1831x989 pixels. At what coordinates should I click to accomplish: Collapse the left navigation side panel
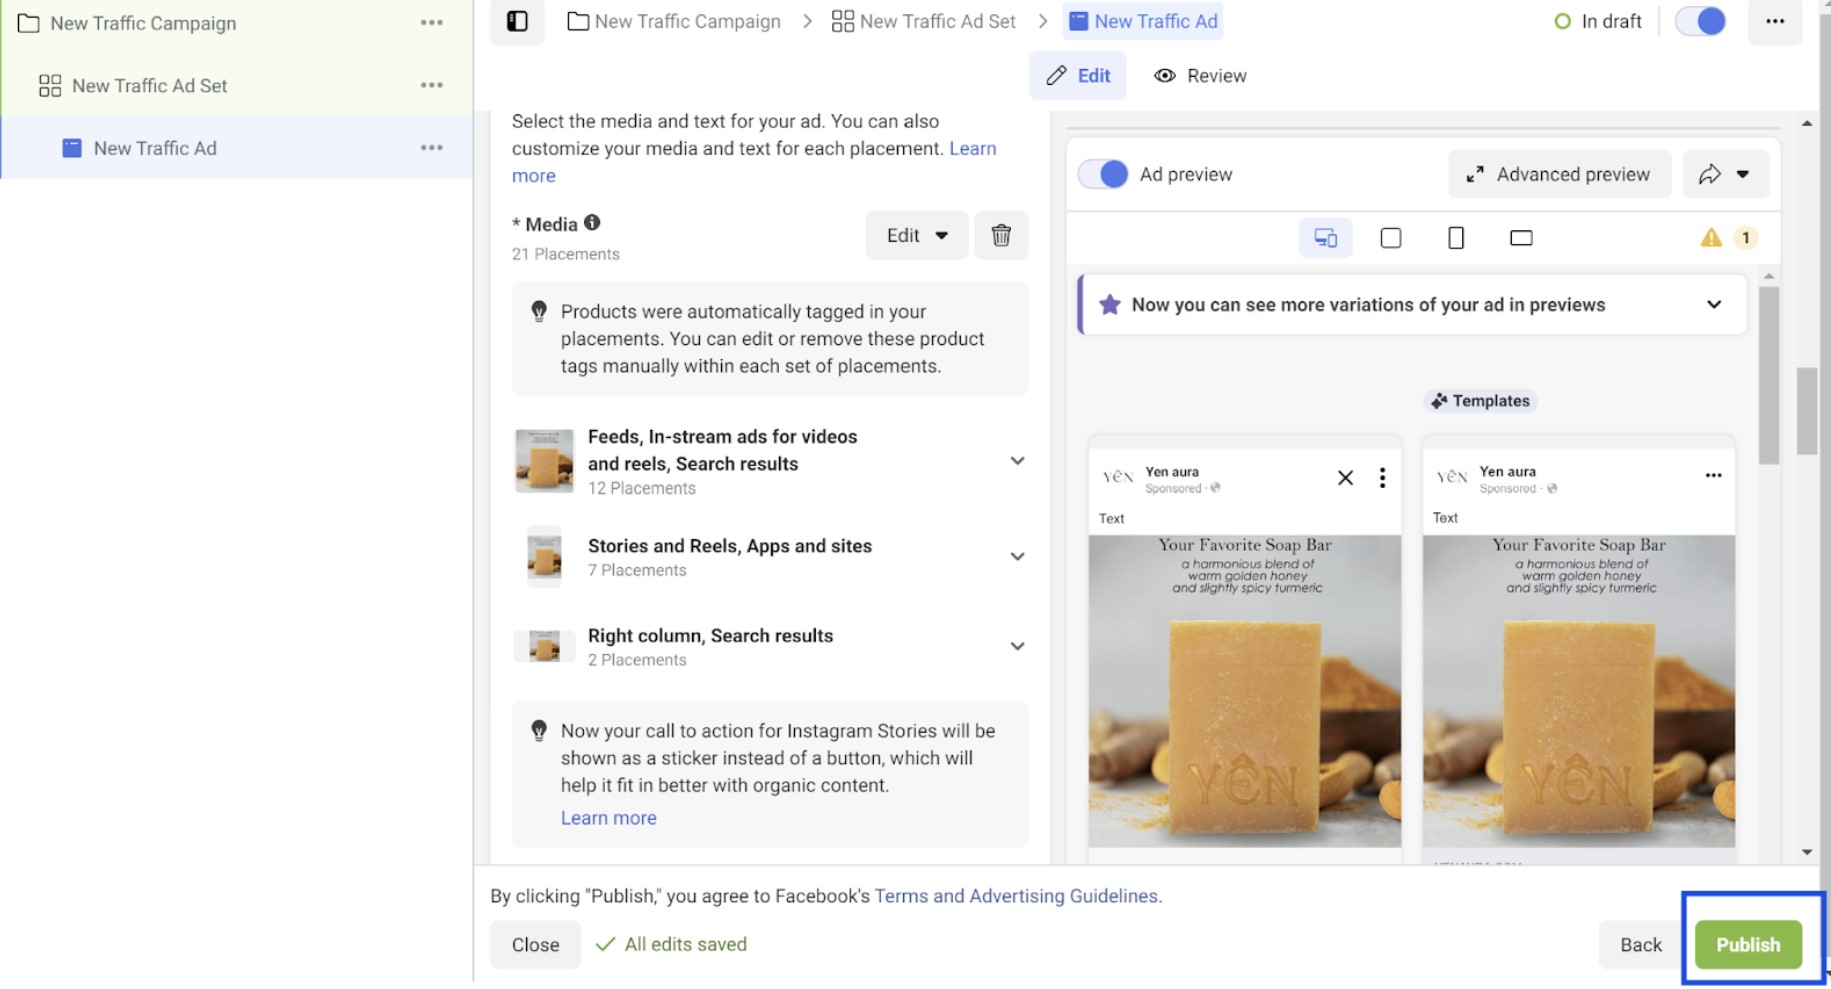[516, 21]
